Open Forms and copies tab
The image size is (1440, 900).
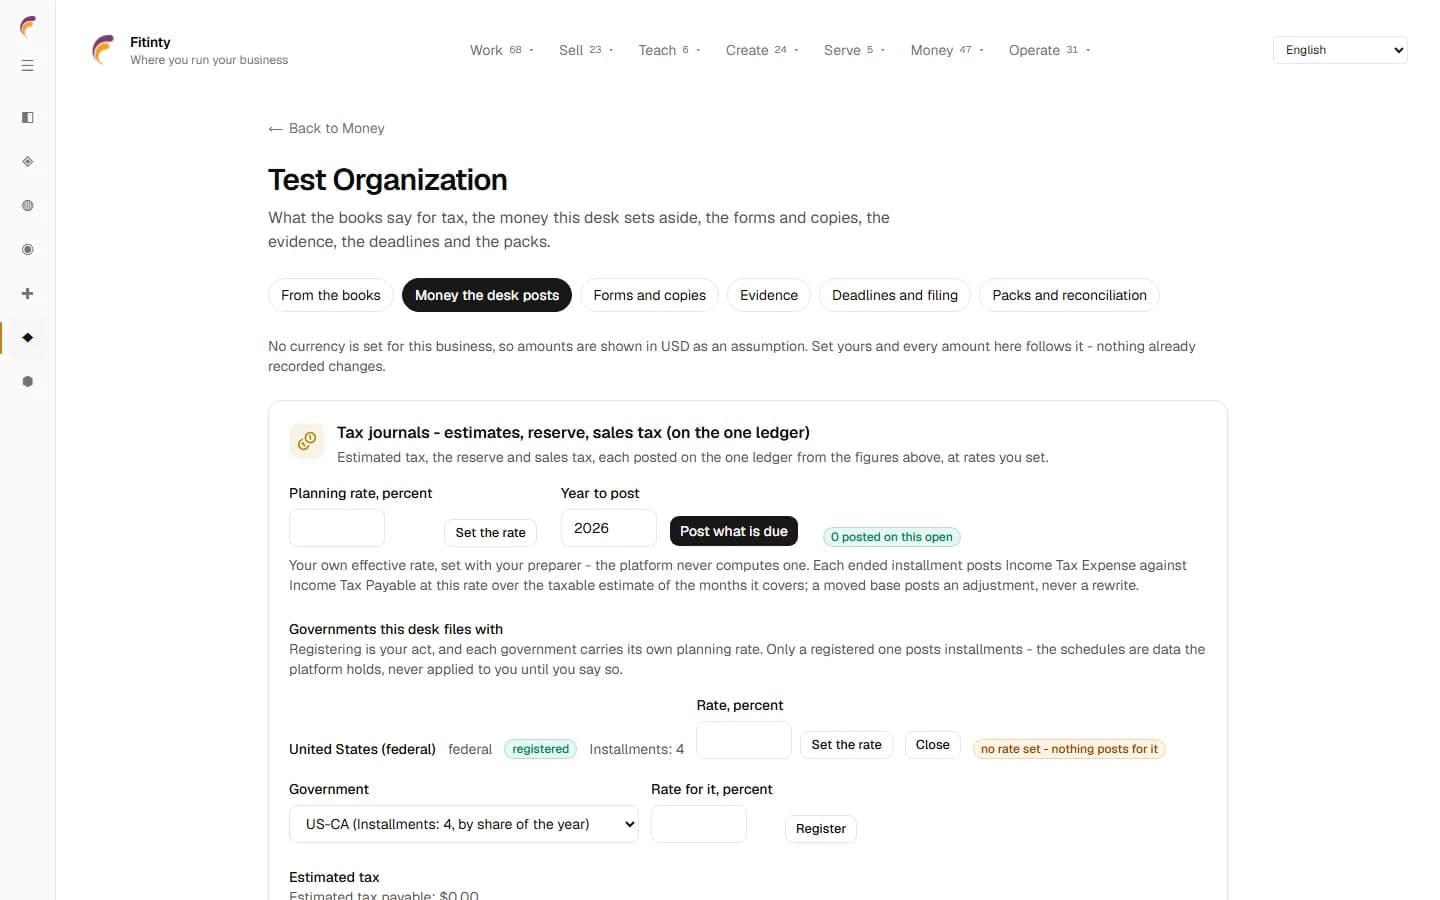[x=649, y=295]
